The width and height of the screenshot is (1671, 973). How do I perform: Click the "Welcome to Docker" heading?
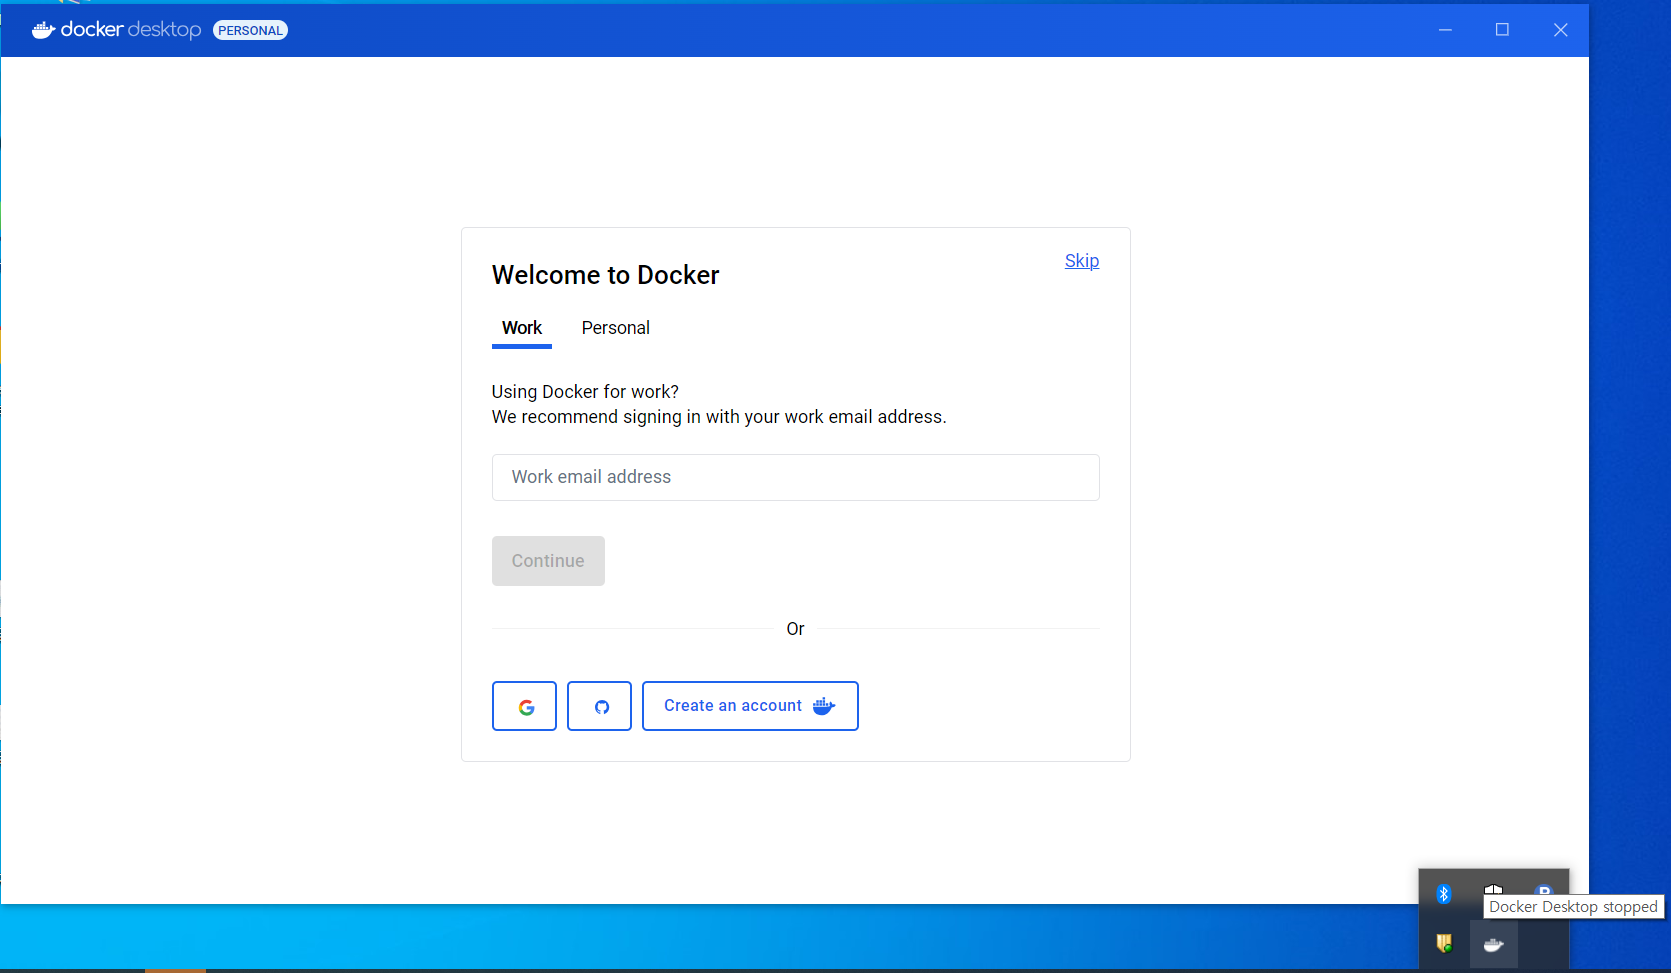(x=606, y=275)
